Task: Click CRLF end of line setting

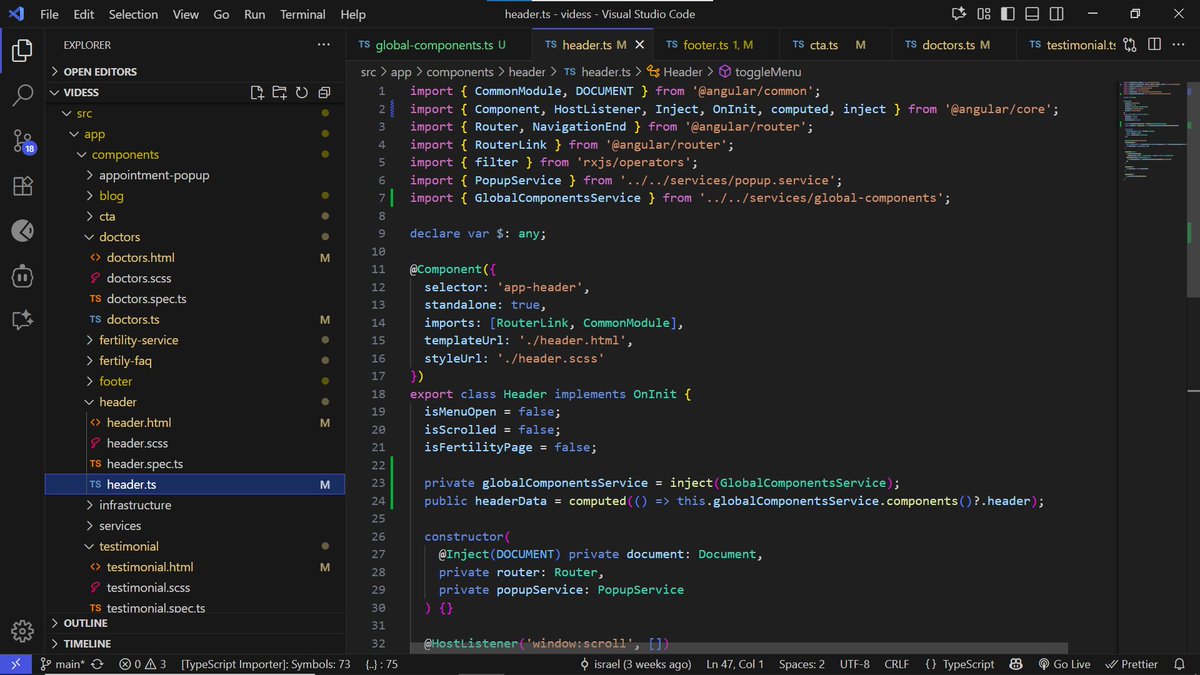Action: point(897,664)
